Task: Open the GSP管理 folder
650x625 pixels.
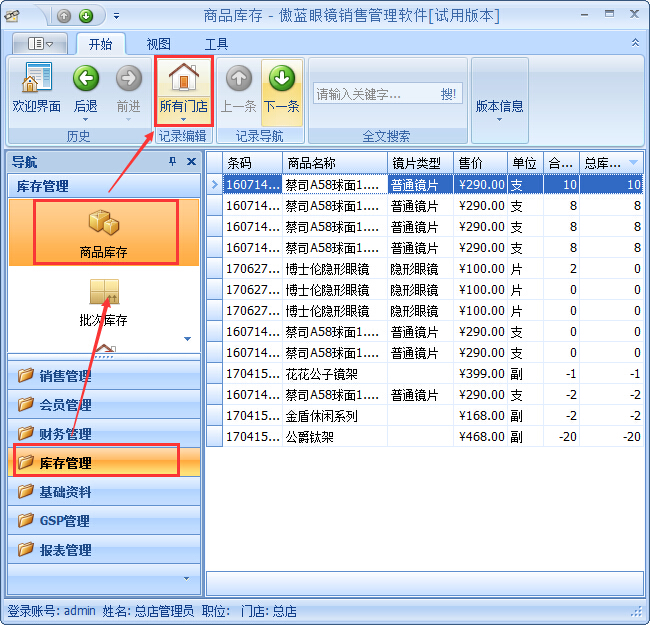Action: click(104, 521)
